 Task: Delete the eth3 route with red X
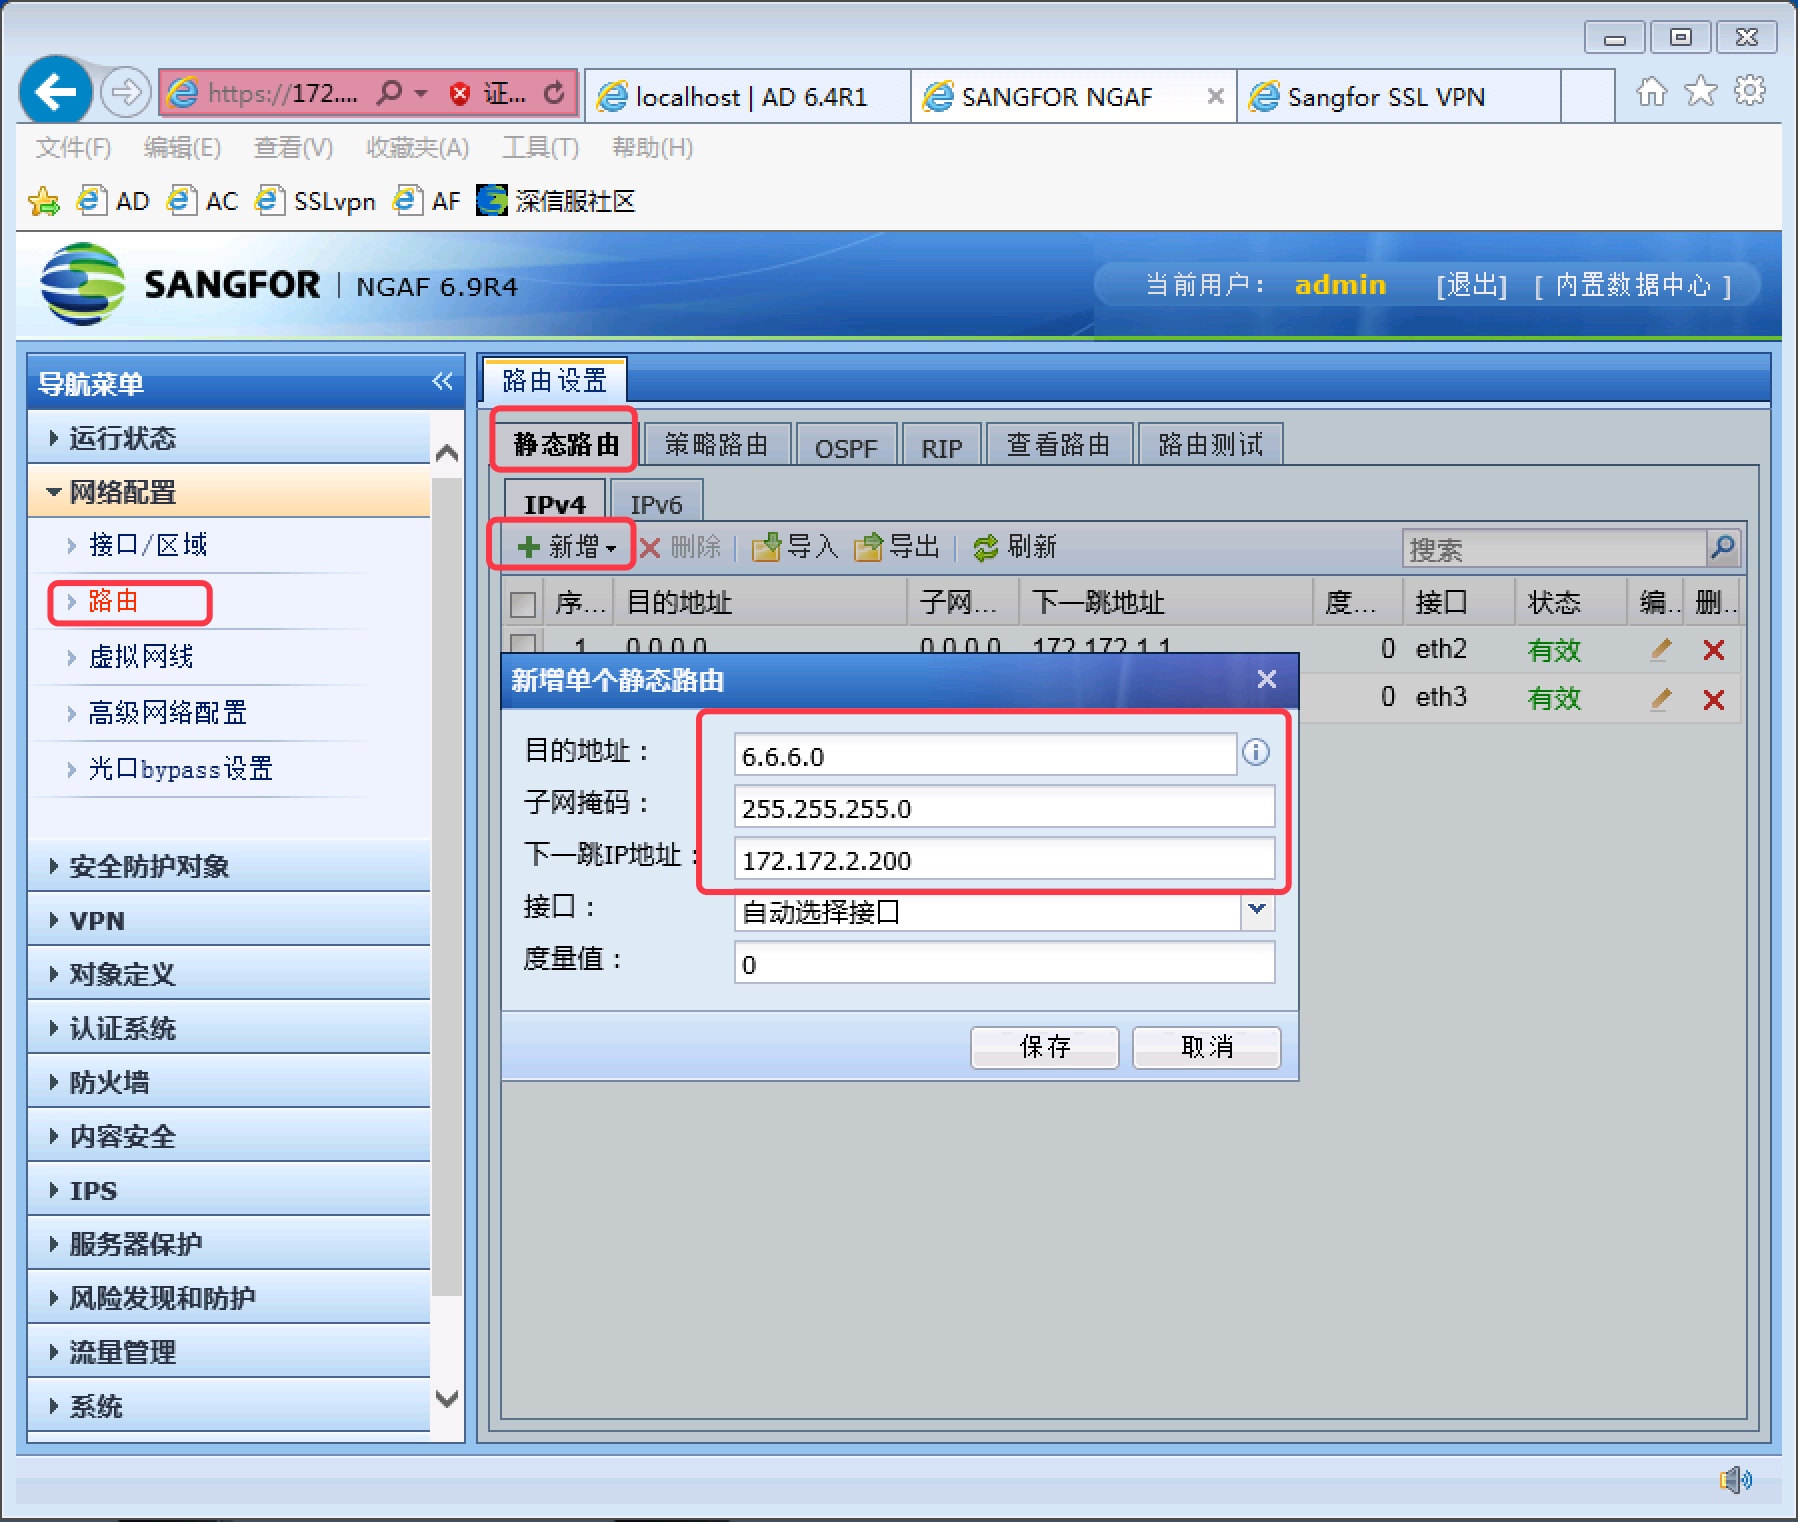(1714, 699)
